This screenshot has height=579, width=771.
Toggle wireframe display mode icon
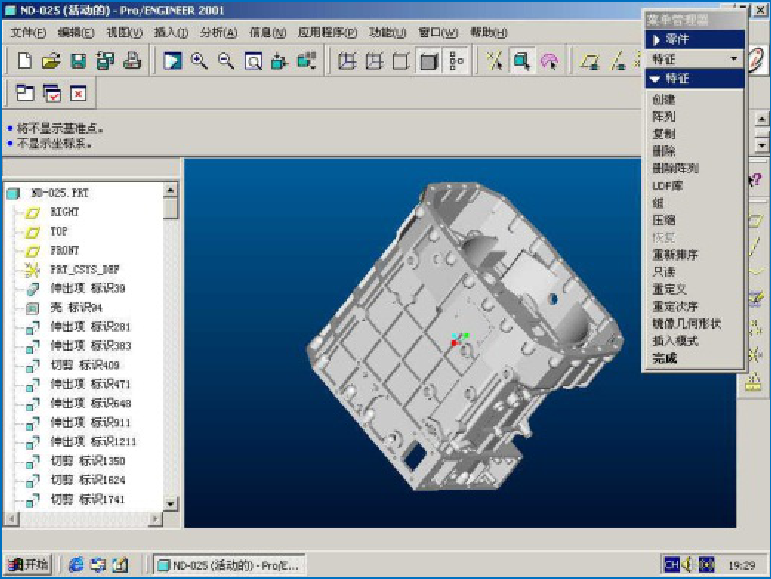(x=347, y=61)
